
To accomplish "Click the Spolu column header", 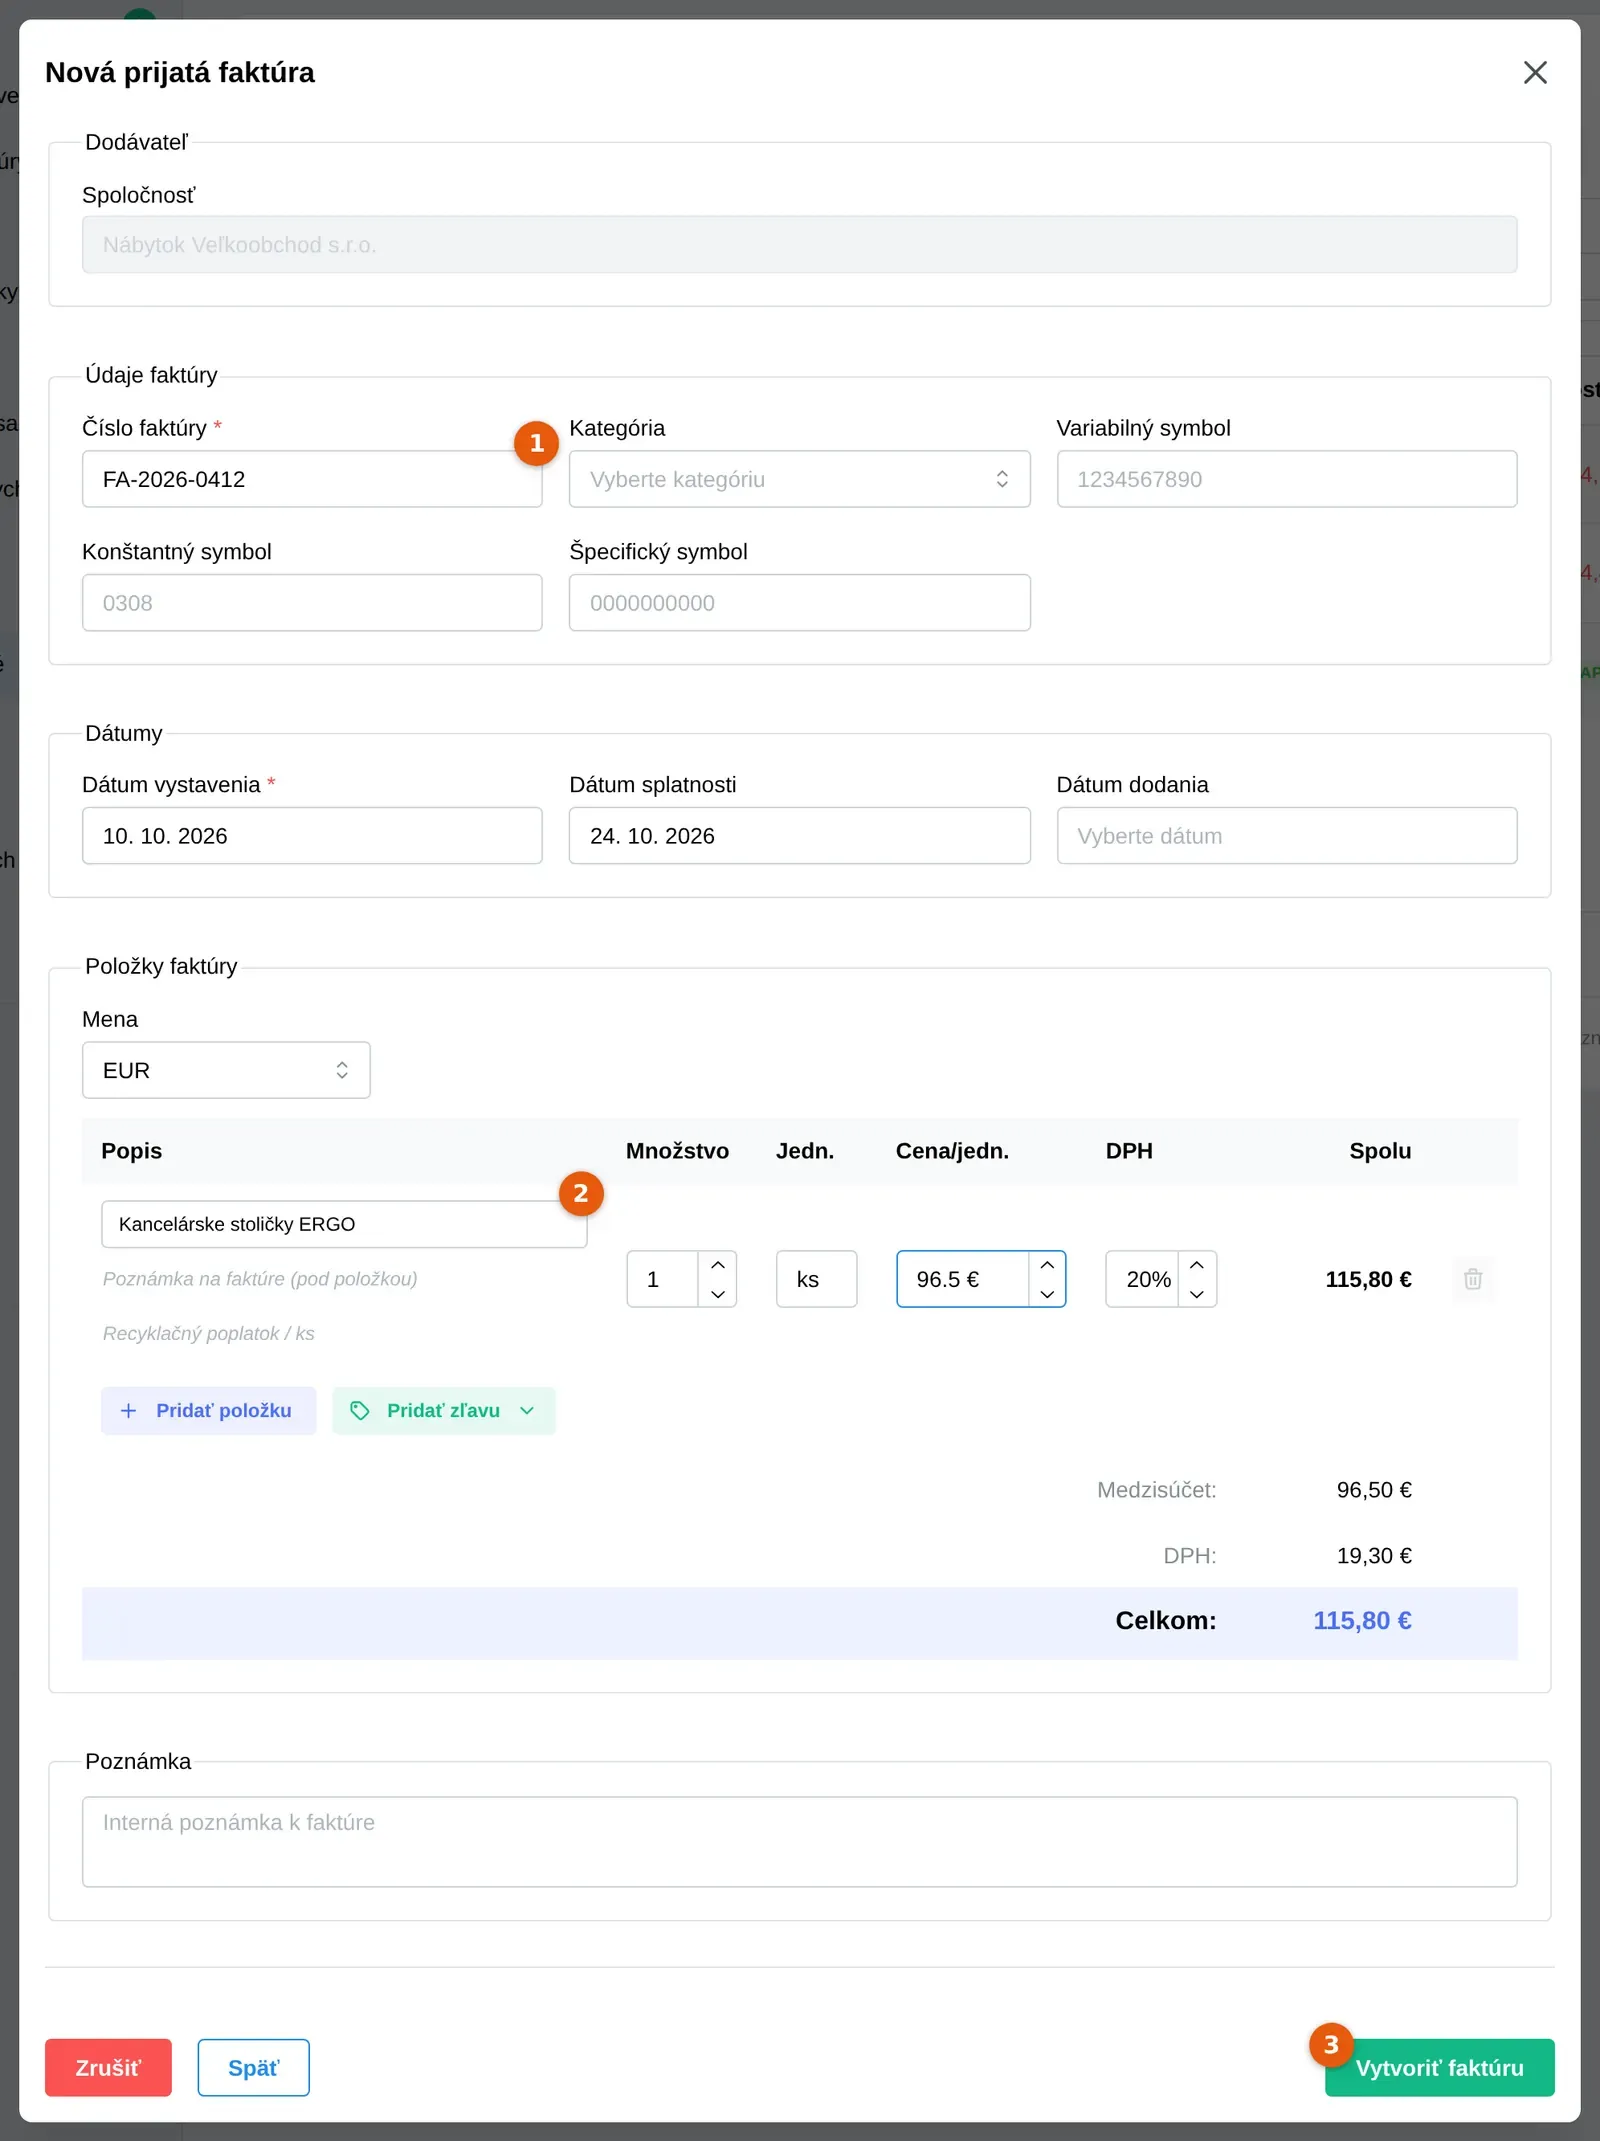I will tap(1380, 1151).
